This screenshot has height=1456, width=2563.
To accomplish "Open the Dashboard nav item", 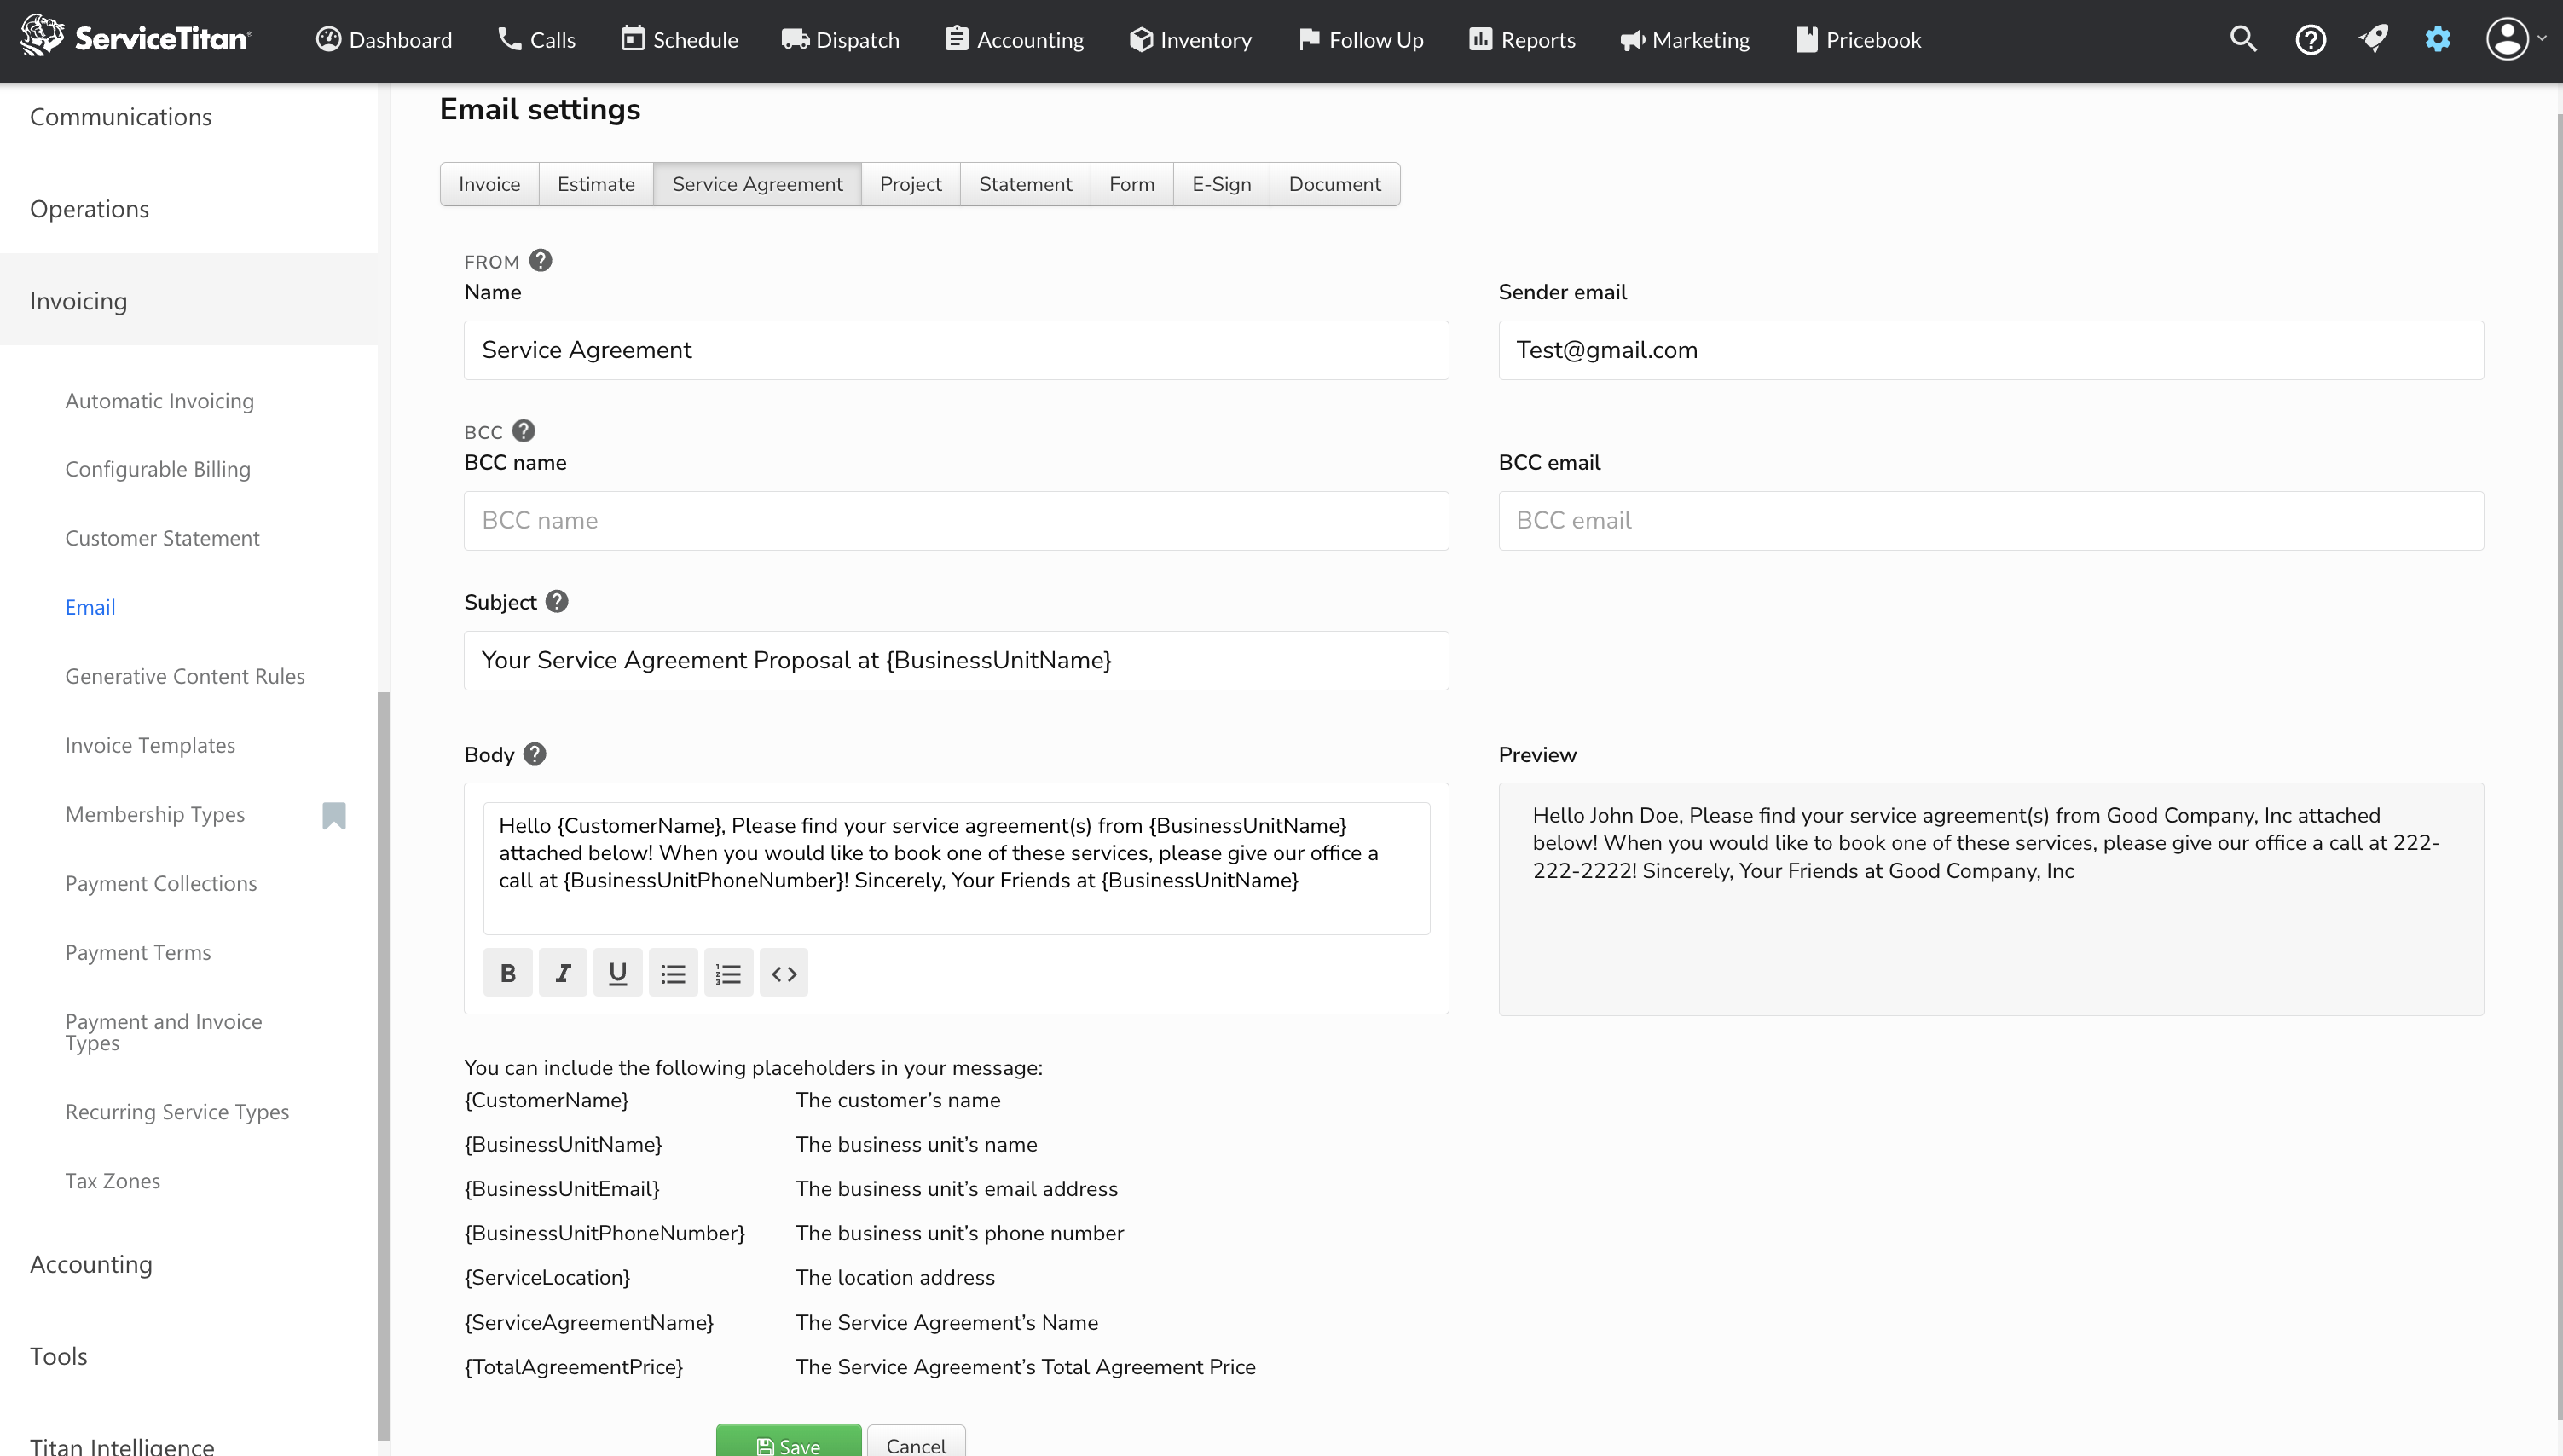I will point(384,39).
